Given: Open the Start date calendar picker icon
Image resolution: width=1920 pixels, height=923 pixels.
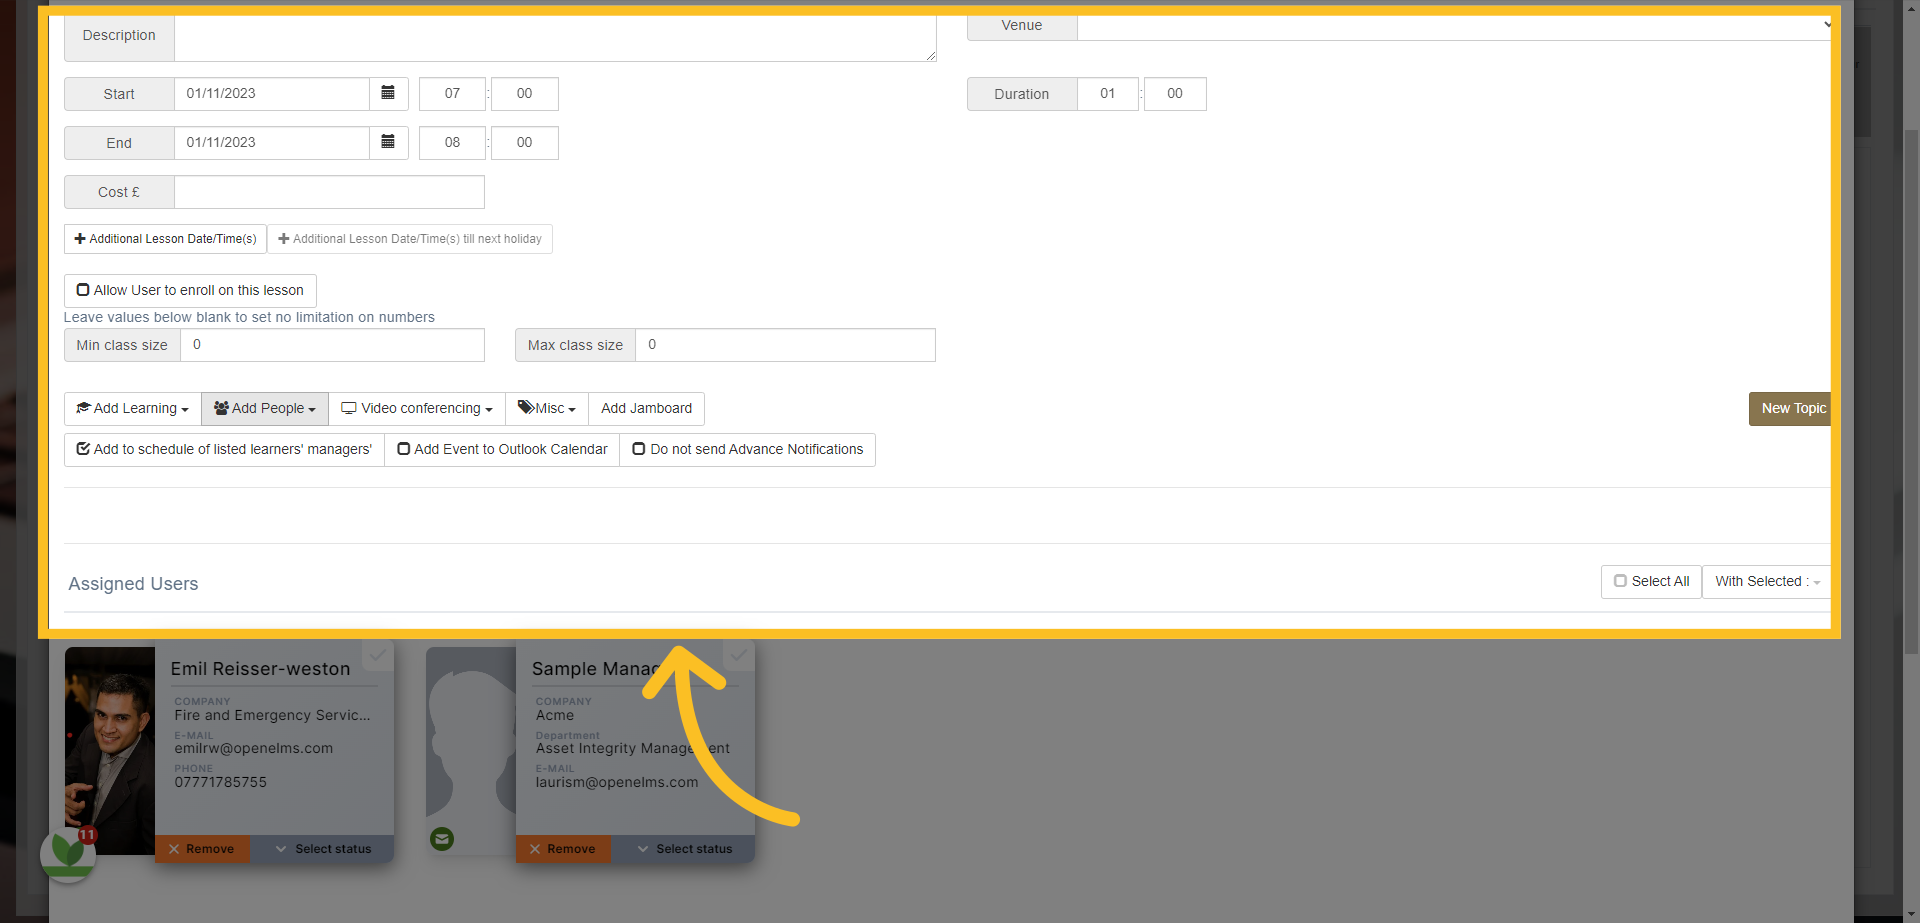Looking at the screenshot, I should pyautogui.click(x=388, y=93).
